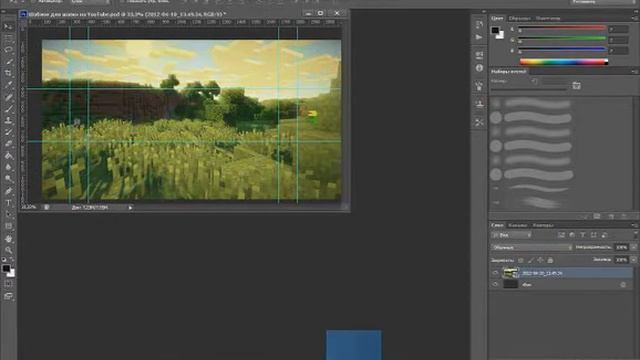Open the layer opacity slider arrow
This screenshot has height=360, width=640.
[634, 247]
